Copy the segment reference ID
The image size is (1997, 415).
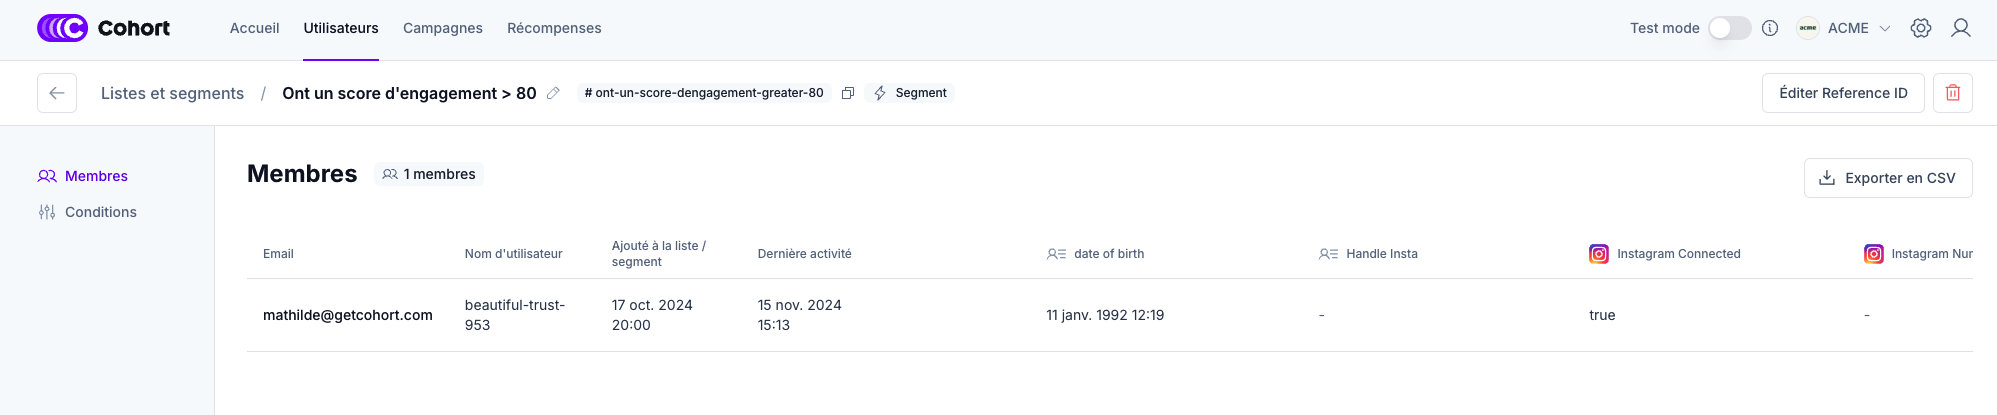848,93
